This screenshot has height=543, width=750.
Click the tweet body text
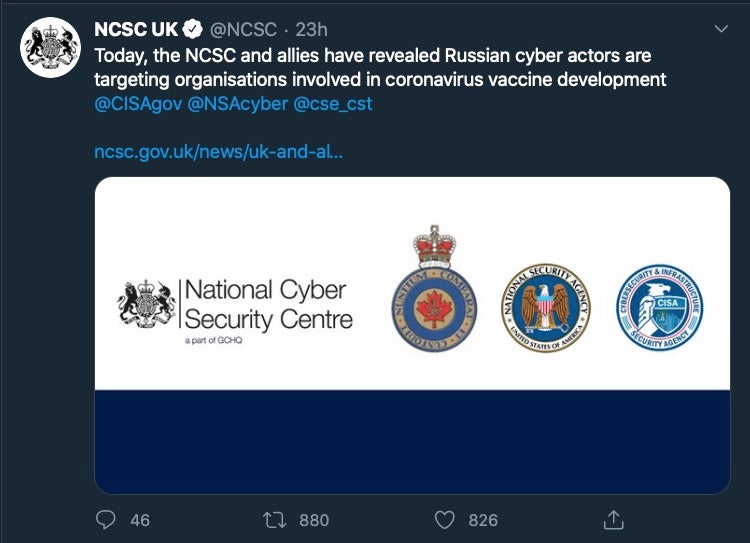pyautogui.click(x=380, y=66)
